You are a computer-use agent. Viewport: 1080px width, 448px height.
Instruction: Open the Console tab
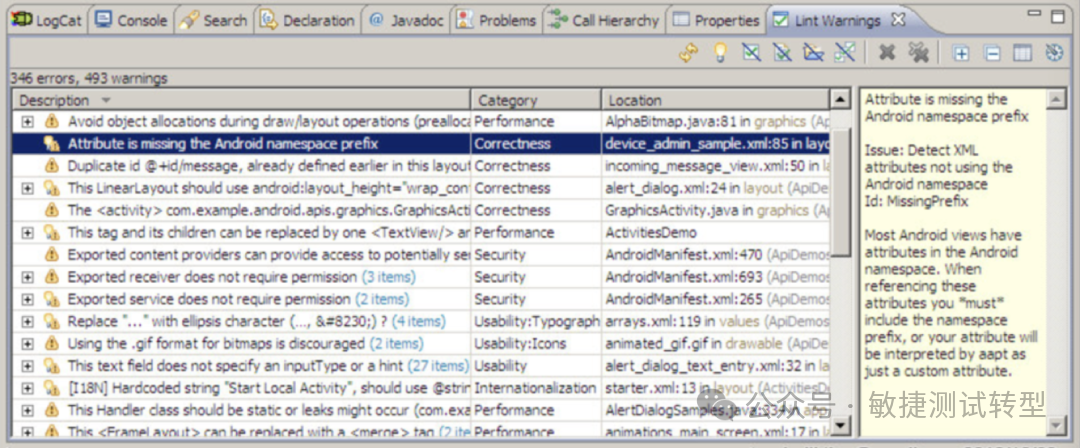(x=132, y=20)
